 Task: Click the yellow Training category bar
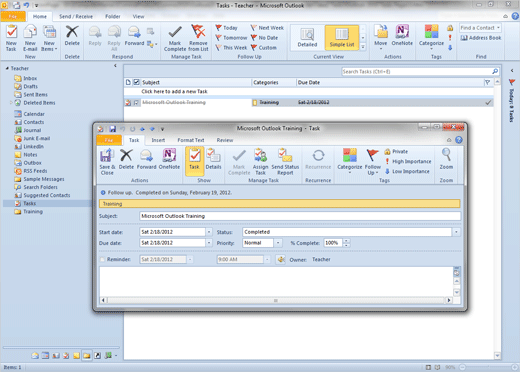click(280, 204)
